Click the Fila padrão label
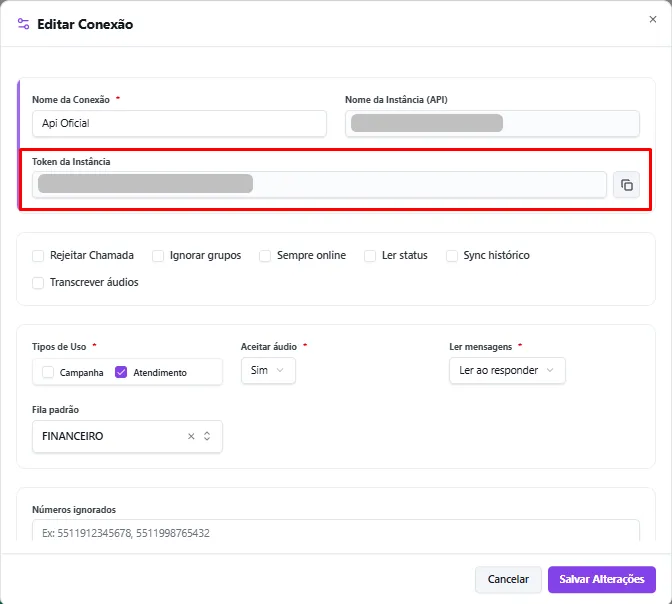 pos(55,409)
